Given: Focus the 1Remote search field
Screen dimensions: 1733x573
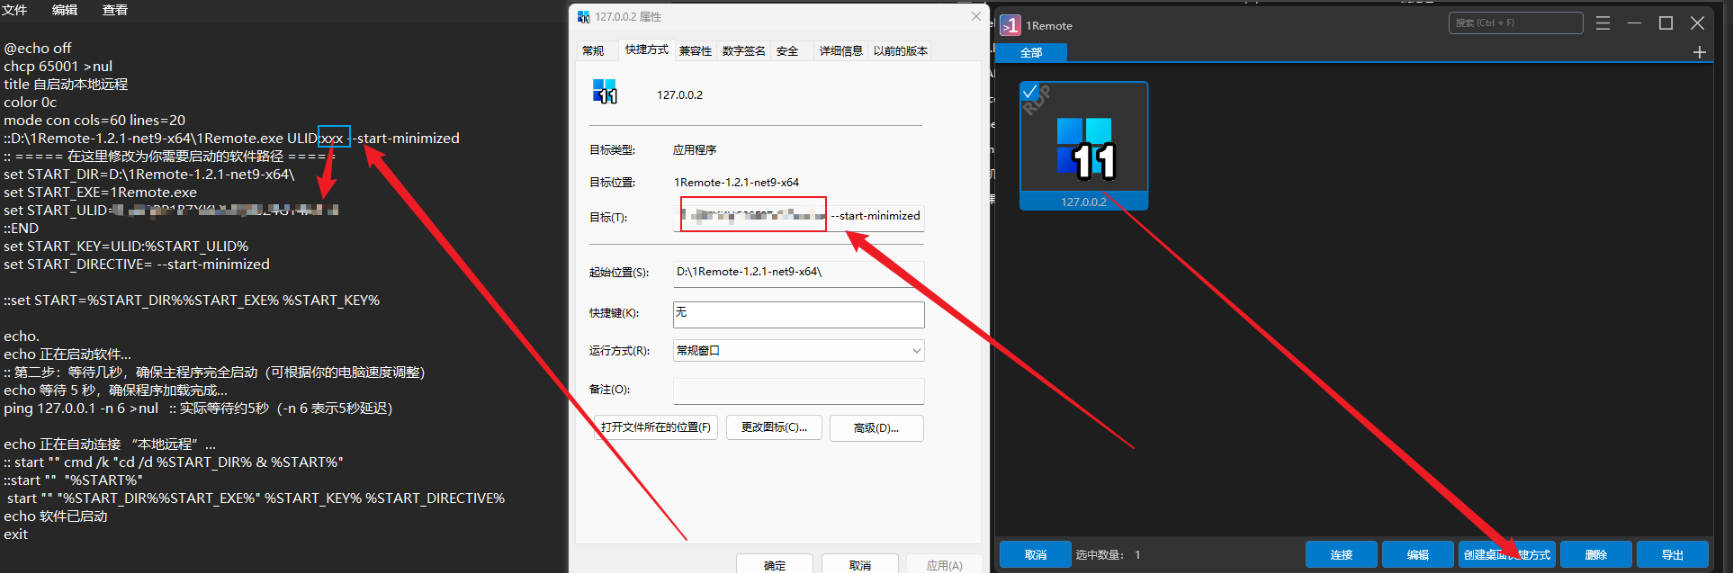Looking at the screenshot, I should (1515, 23).
